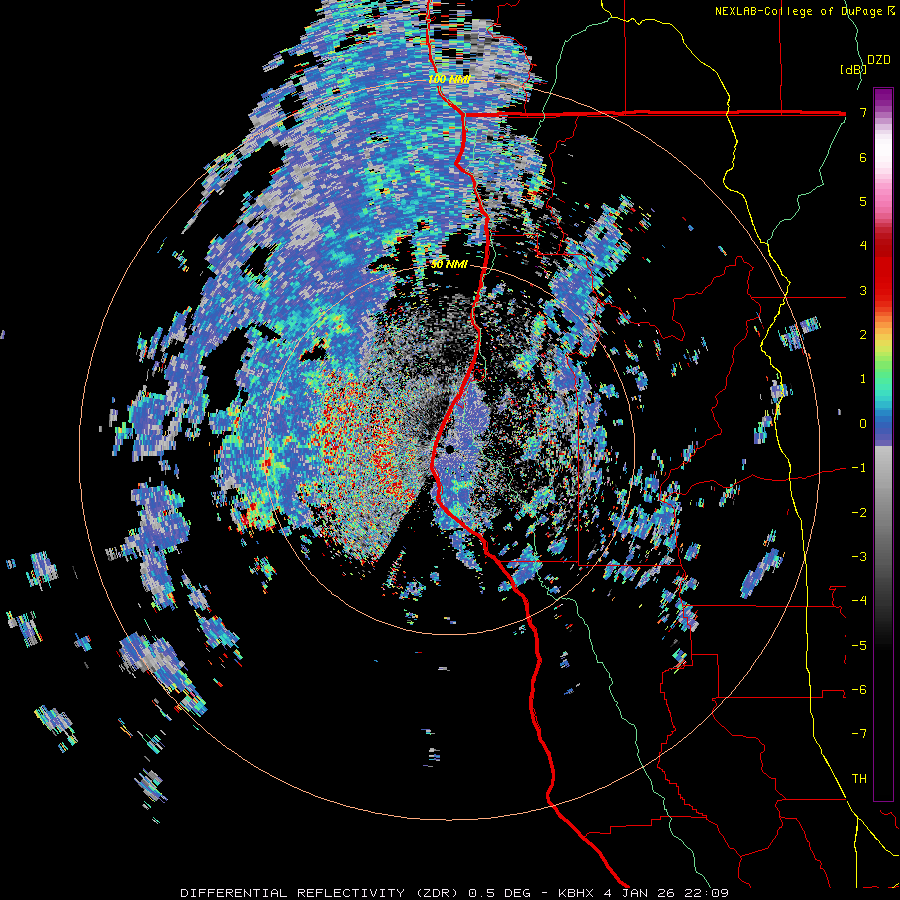The height and width of the screenshot is (900, 900).
Task: Click the 100 NMI range ring label
Action: coord(449,79)
